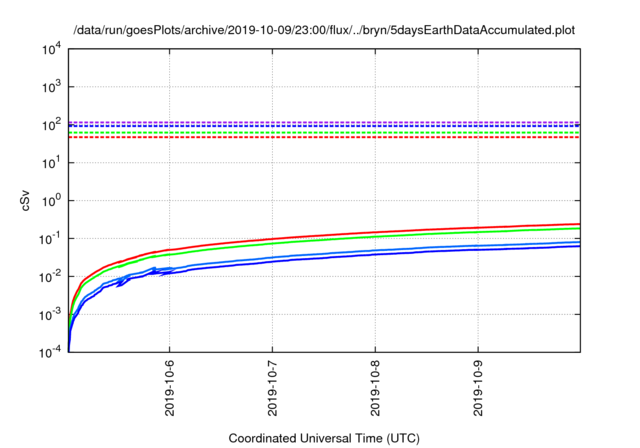This screenshot has height=448, width=640.
Task: Select the 10^1 y-axis label
Action: [x=51, y=163]
